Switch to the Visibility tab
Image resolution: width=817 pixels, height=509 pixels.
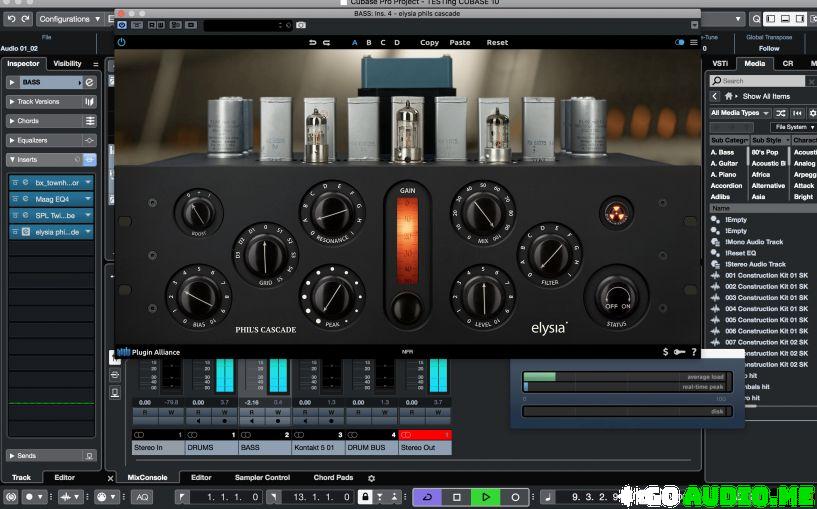pyautogui.click(x=67, y=64)
